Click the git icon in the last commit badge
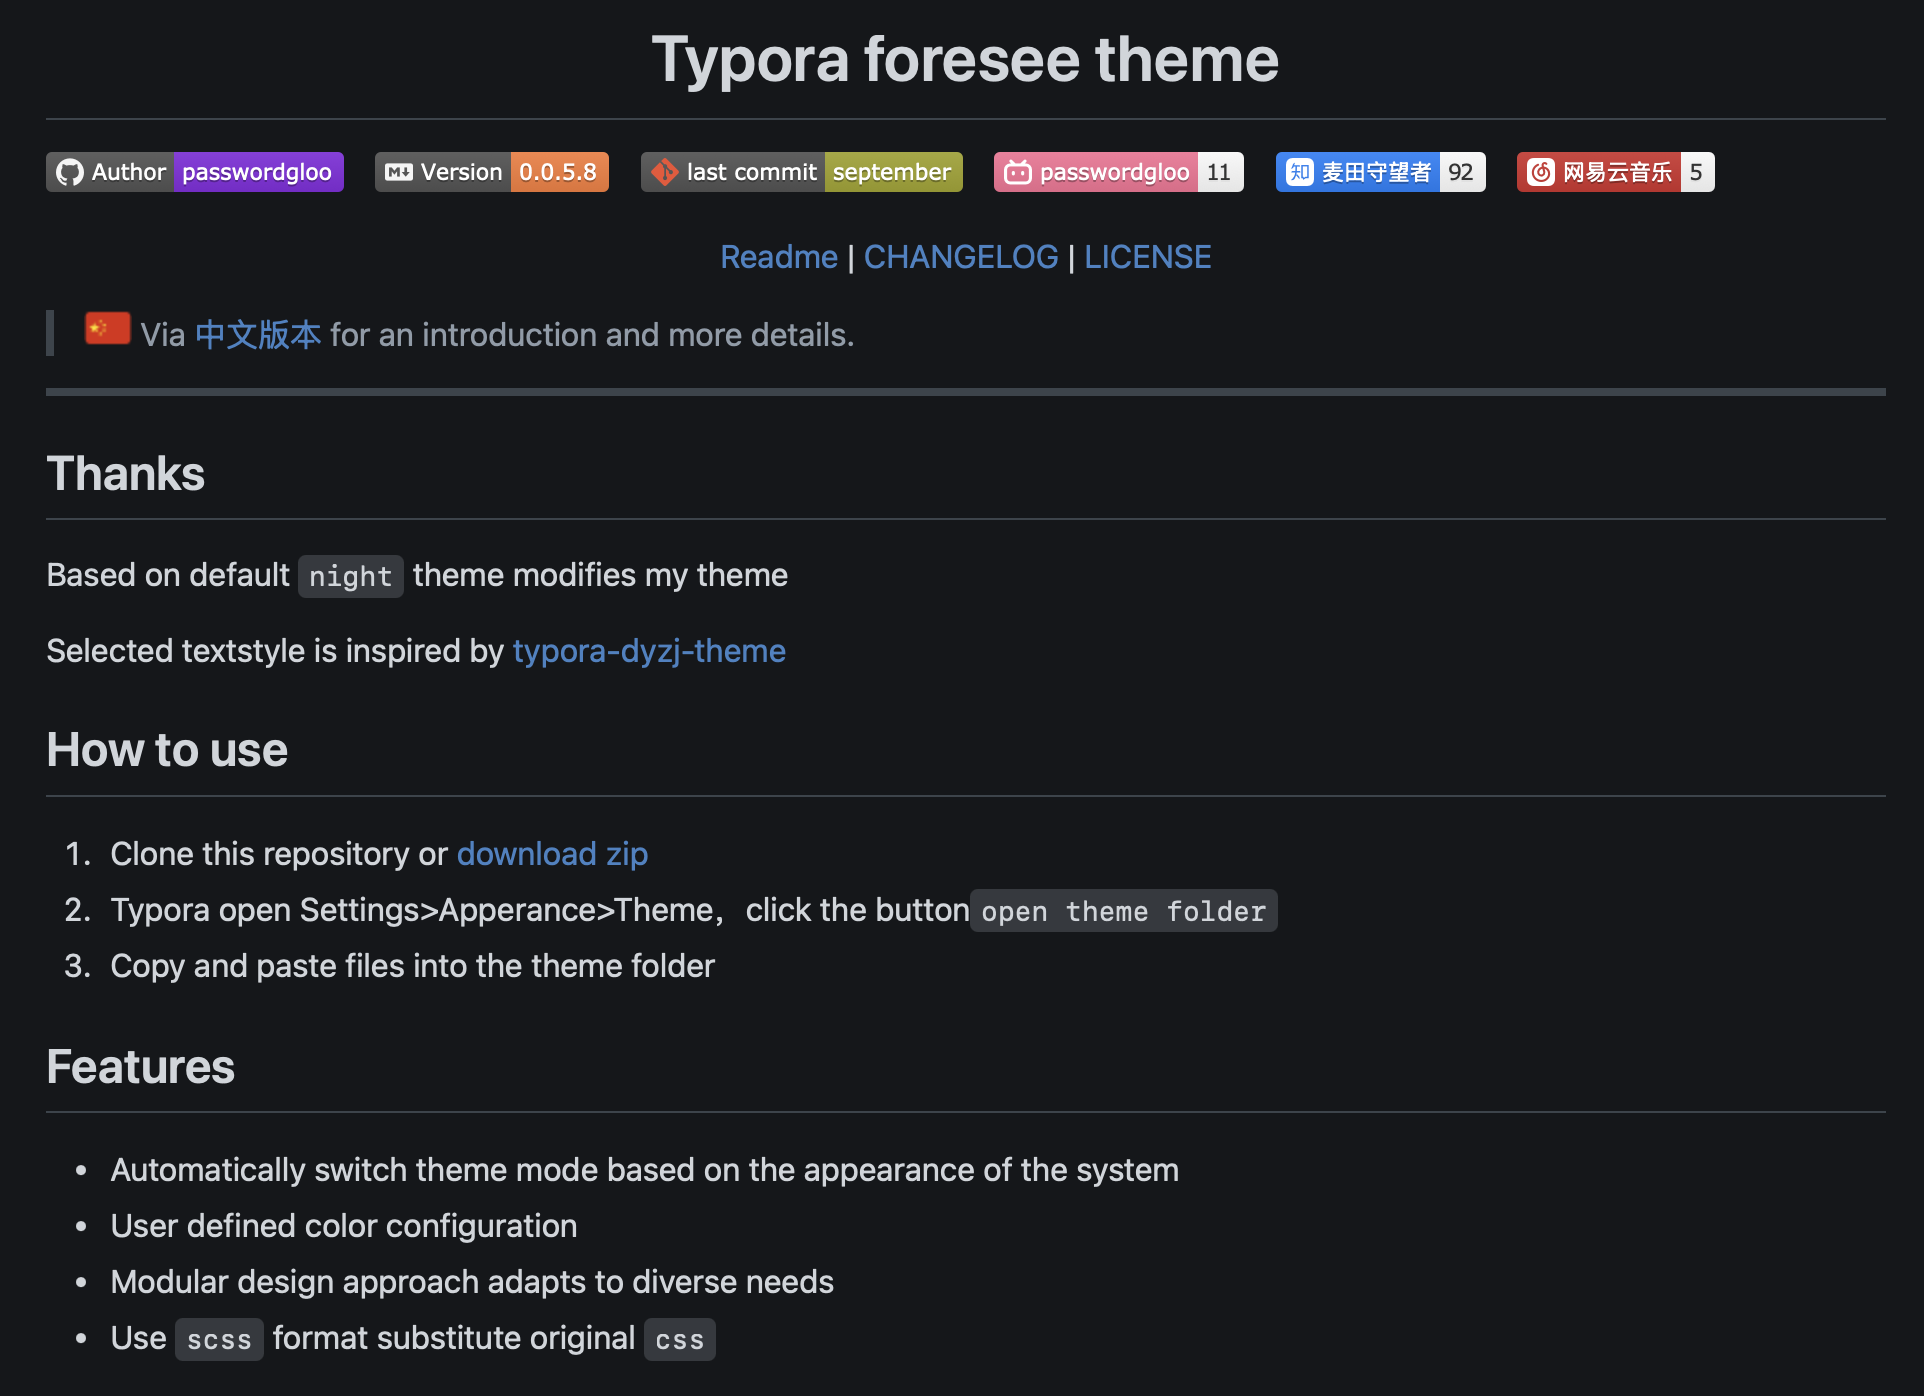Image resolution: width=1924 pixels, height=1396 pixels. (664, 172)
